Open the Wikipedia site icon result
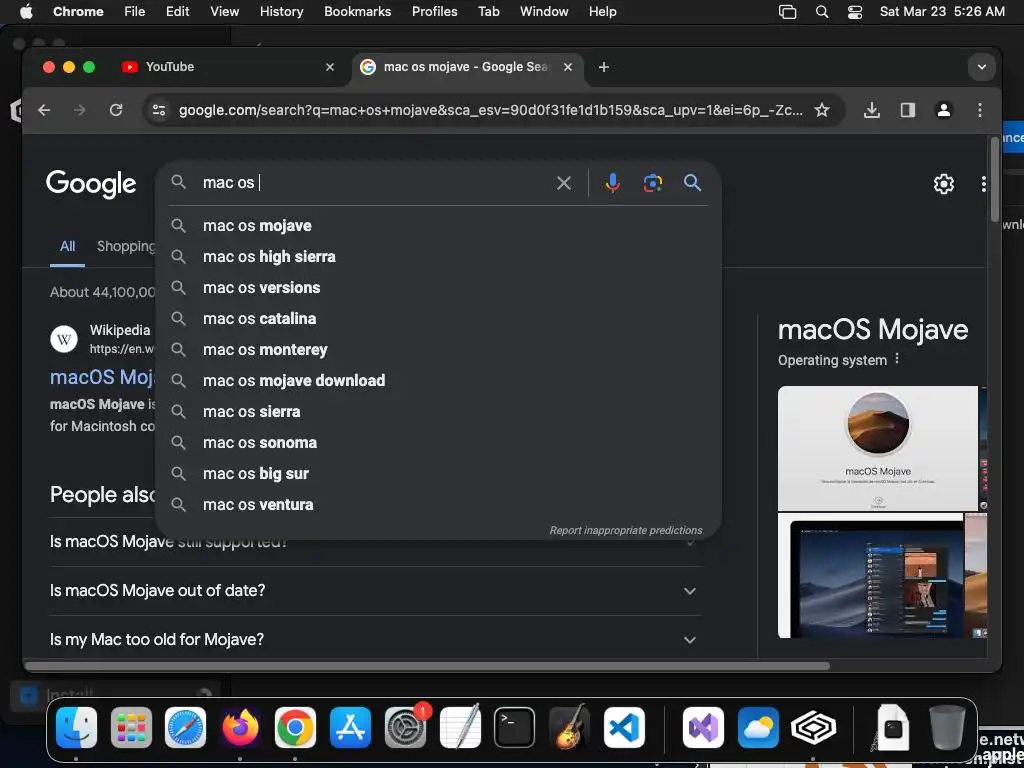Screen dimensions: 1024x768 tap(64, 339)
